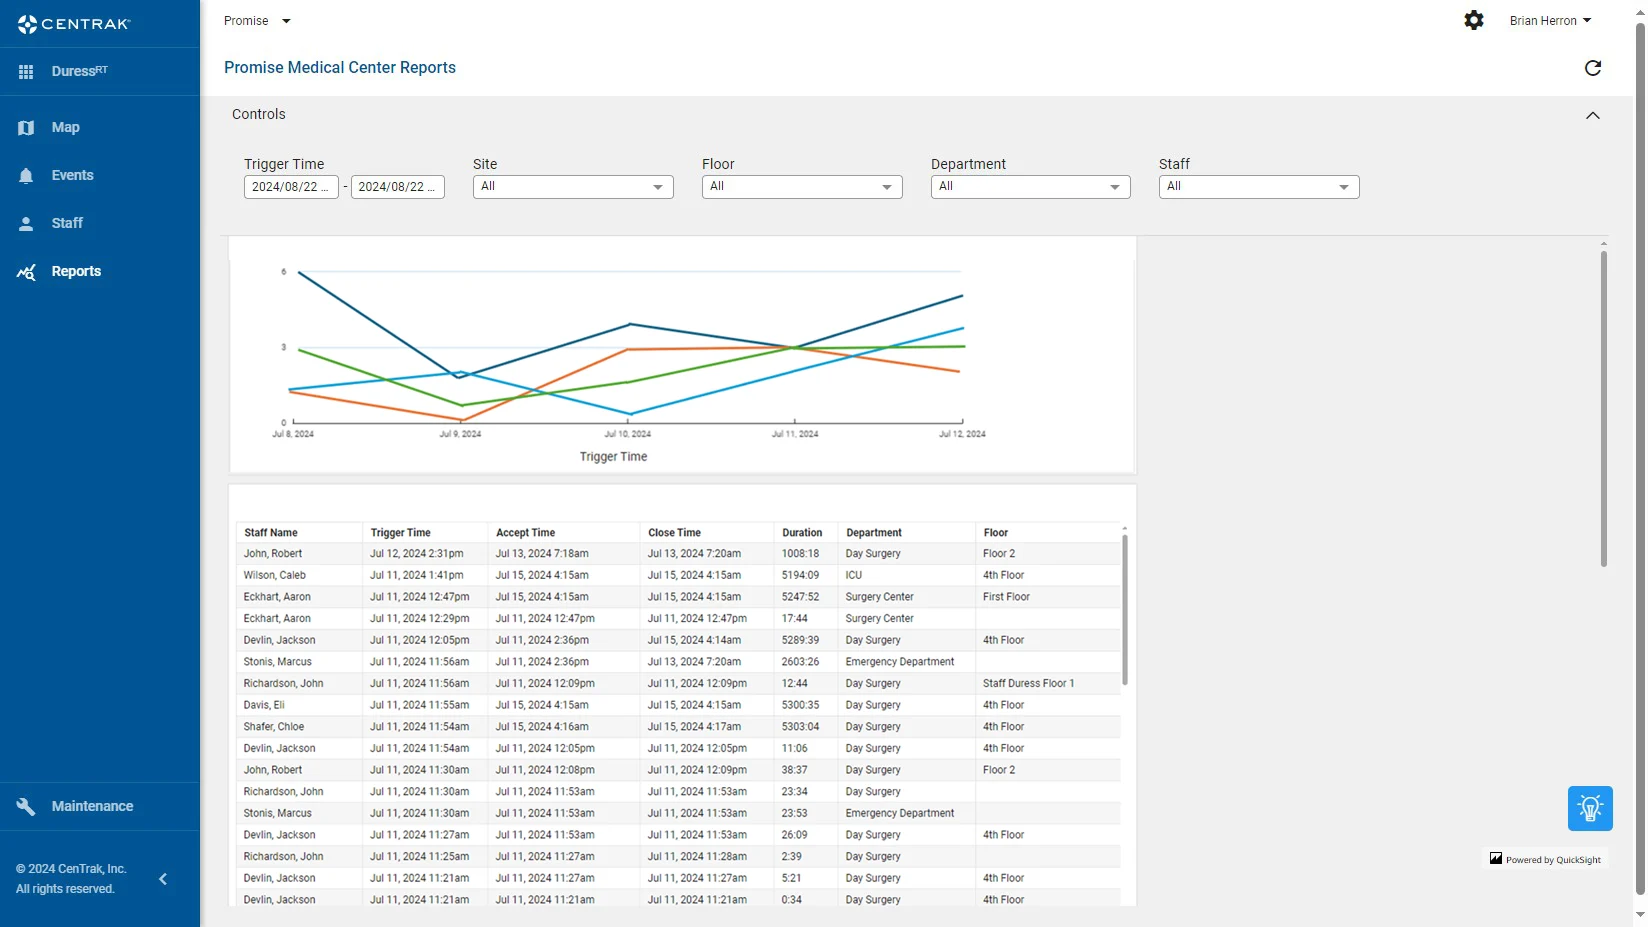Refresh the reports with reload icon
The height and width of the screenshot is (927, 1648).
(x=1593, y=68)
